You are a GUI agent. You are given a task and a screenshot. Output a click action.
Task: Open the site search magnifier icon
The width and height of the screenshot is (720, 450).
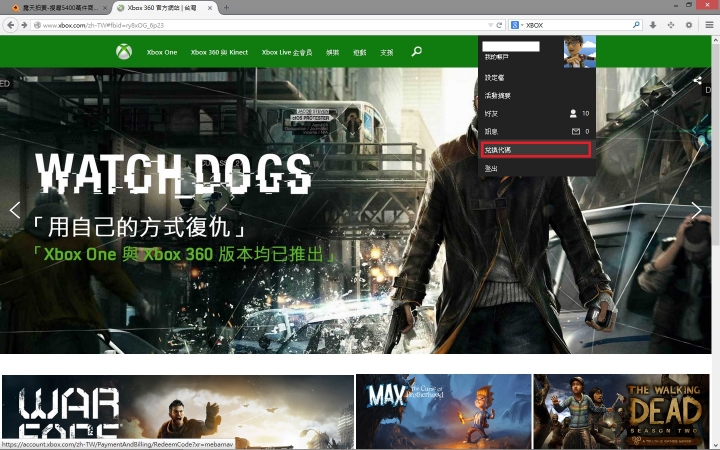[416, 51]
